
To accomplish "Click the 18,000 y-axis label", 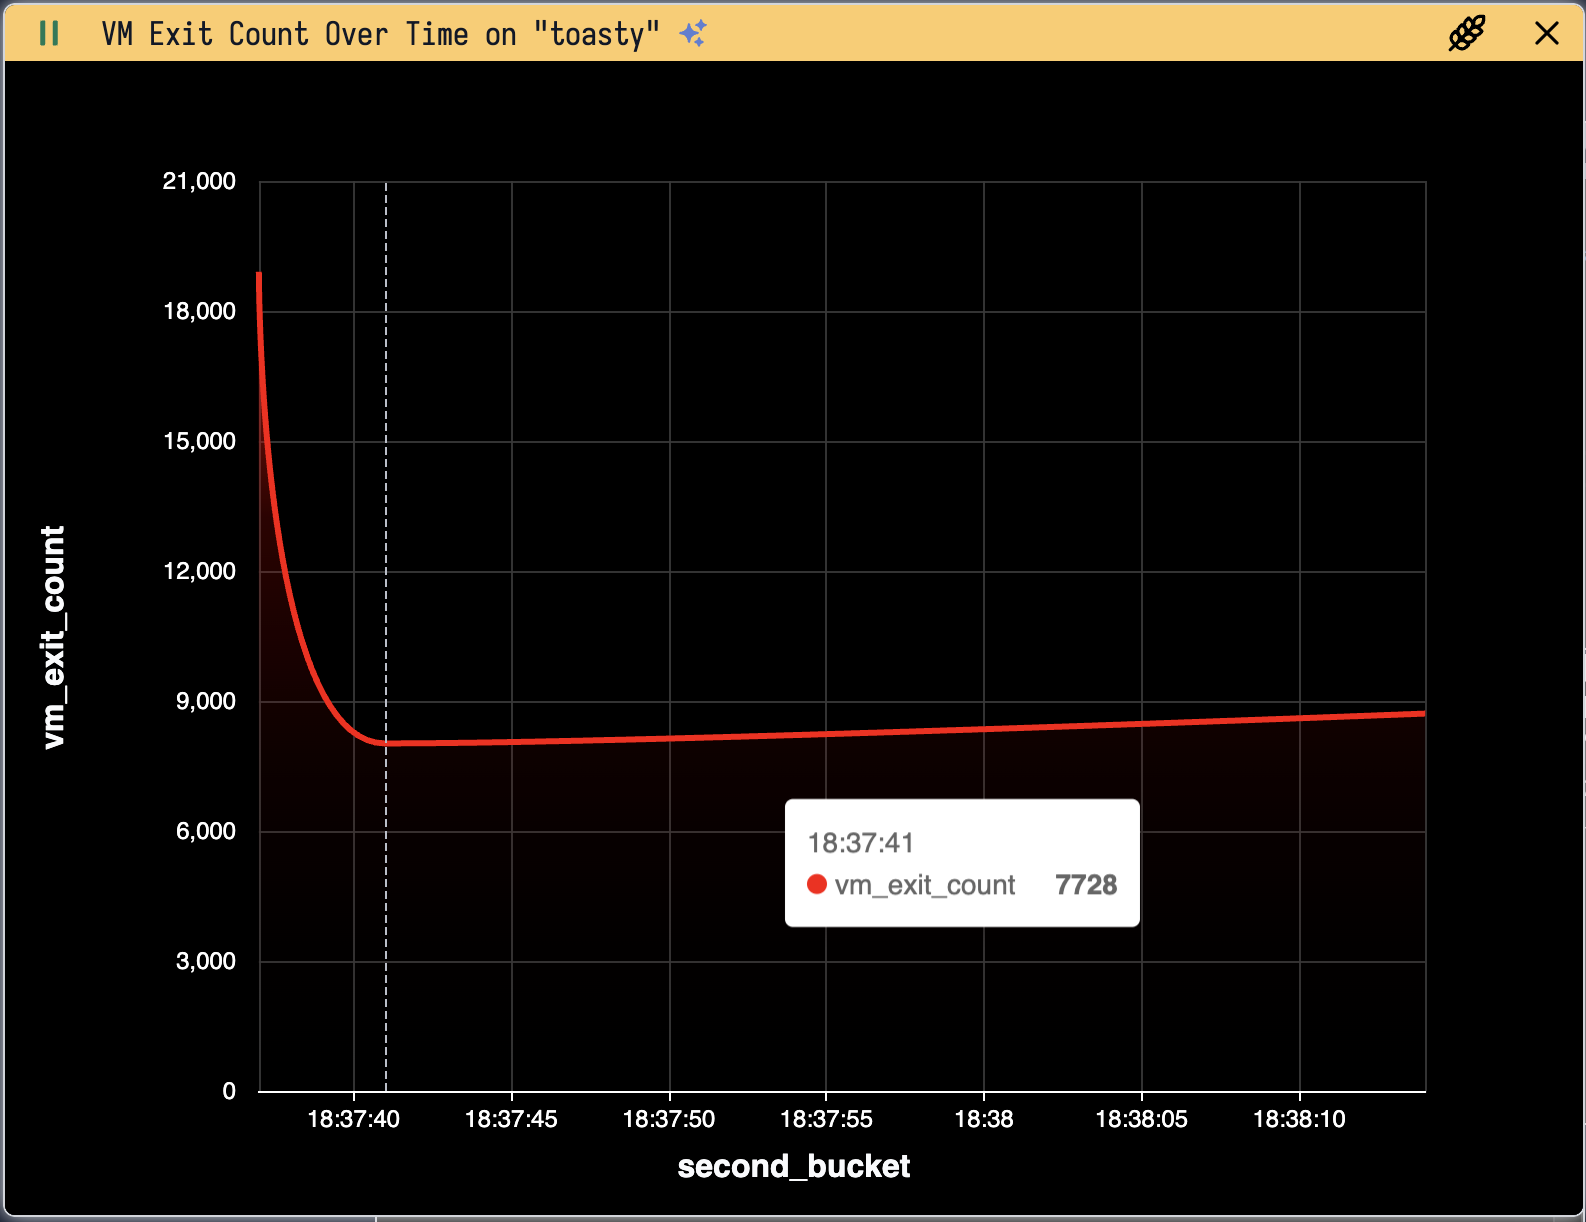I will tap(199, 311).
